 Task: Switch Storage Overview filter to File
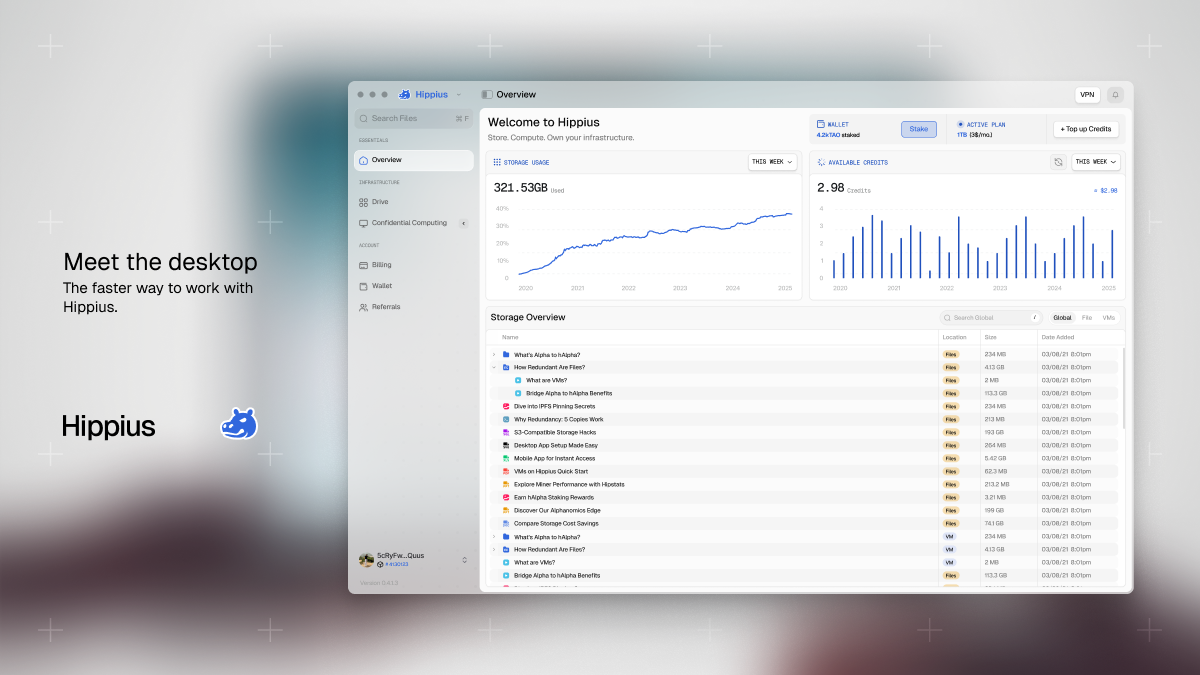click(1087, 317)
